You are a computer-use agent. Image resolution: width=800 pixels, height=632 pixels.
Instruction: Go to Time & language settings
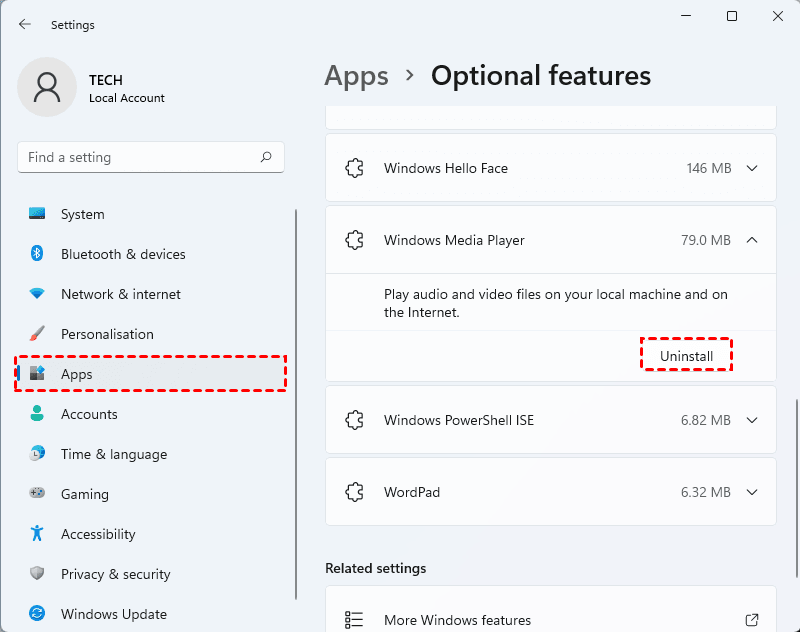click(x=113, y=454)
